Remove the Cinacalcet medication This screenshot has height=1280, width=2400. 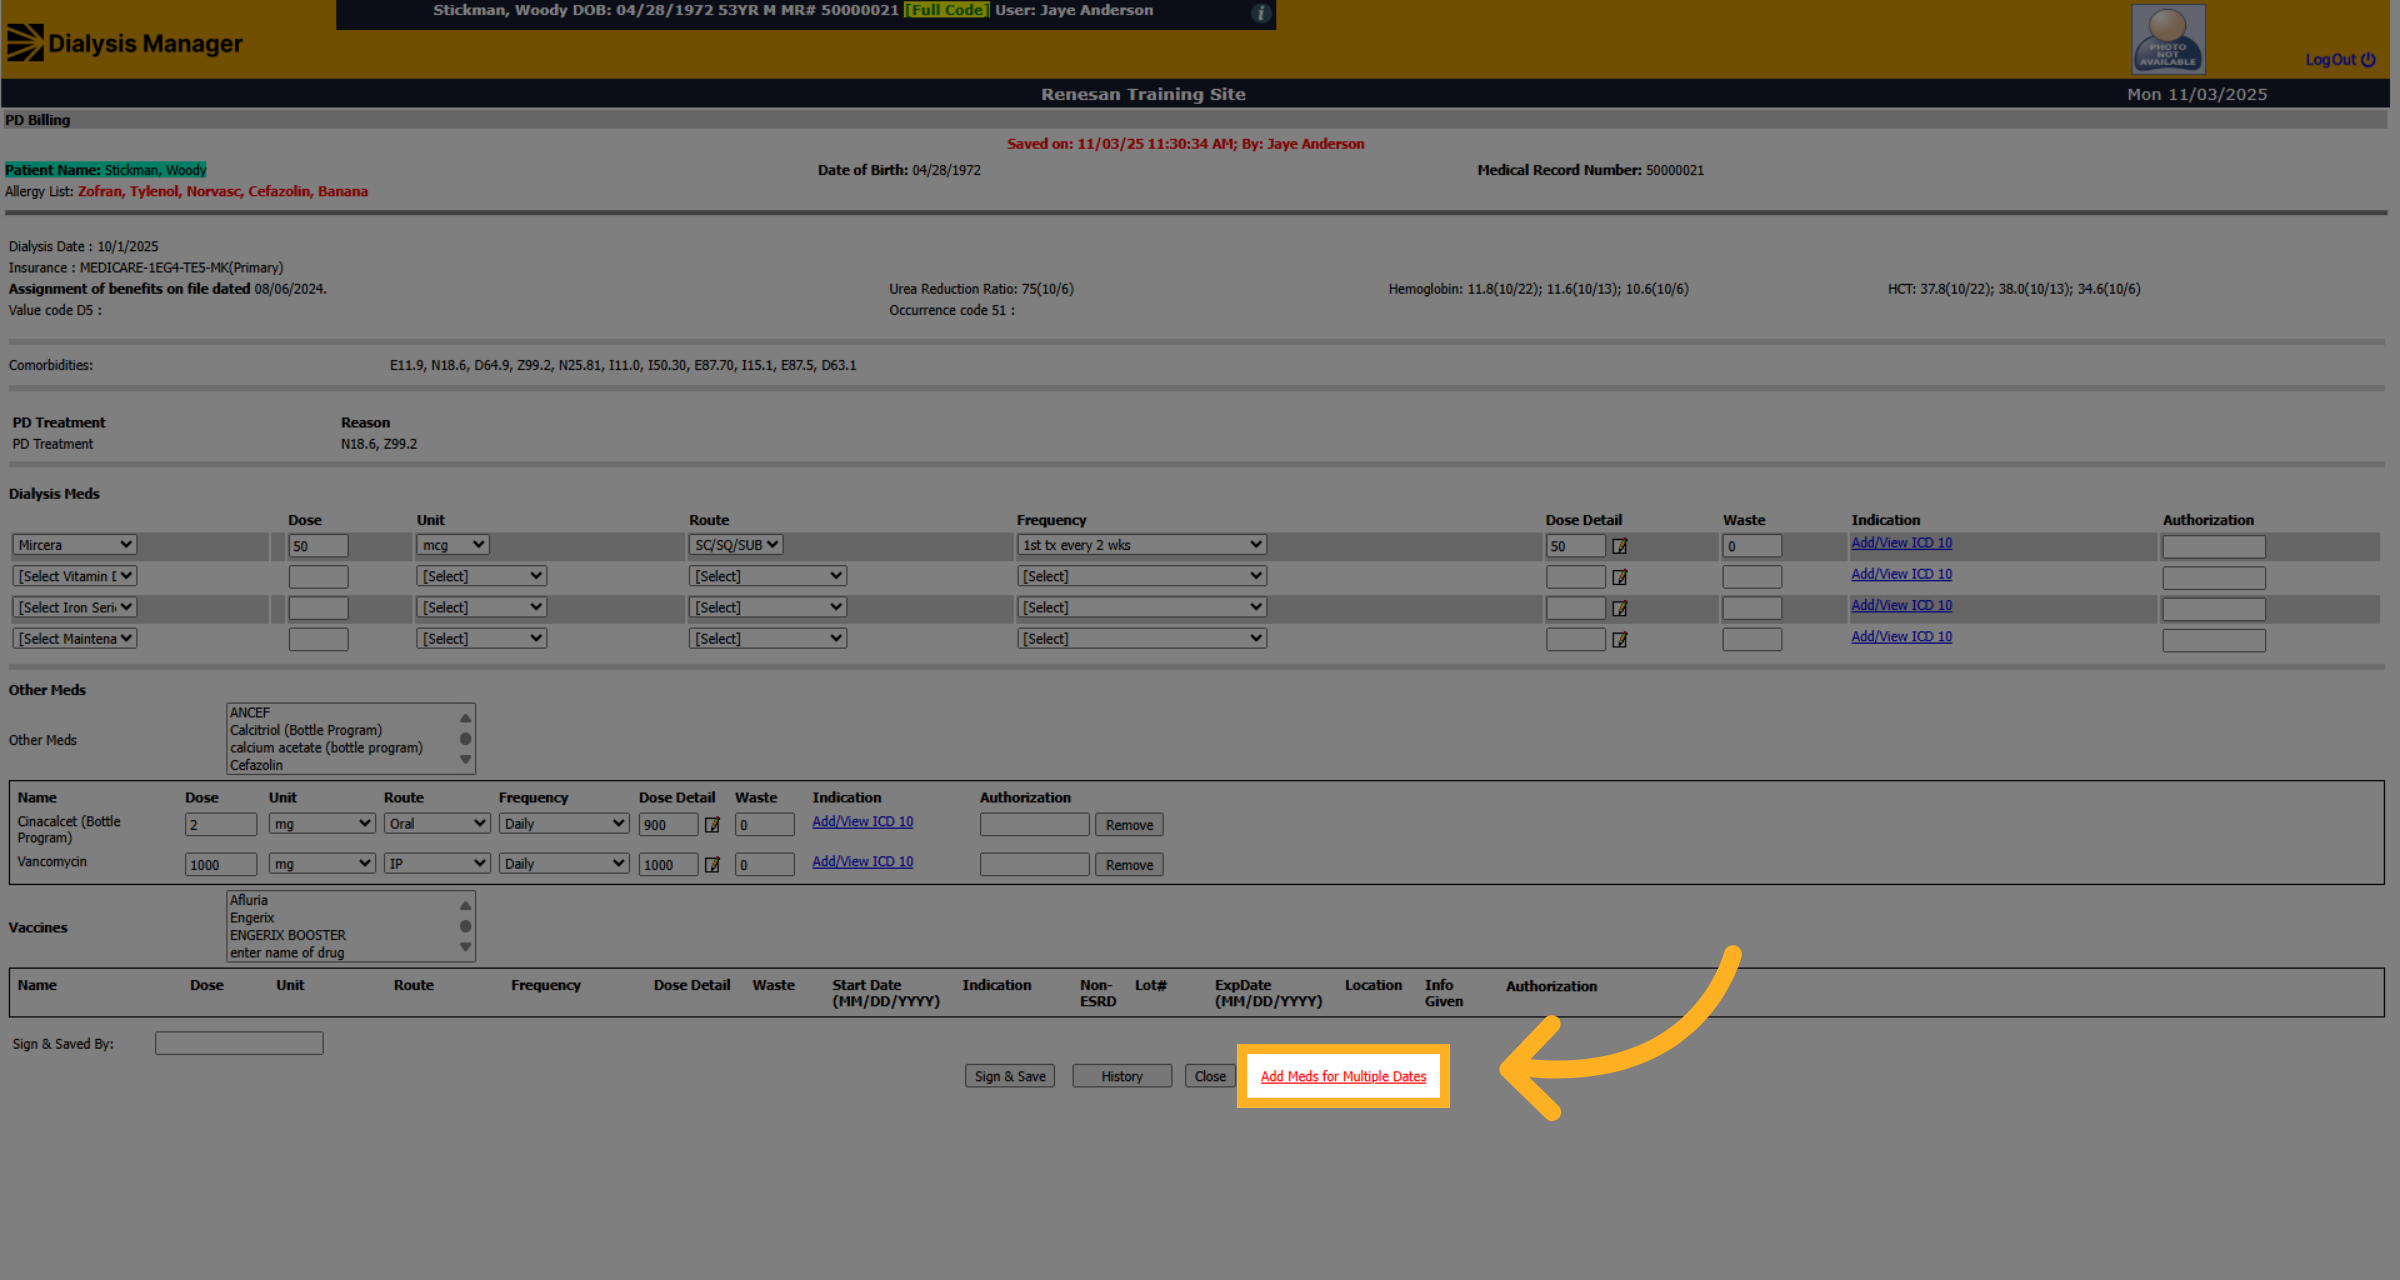tap(1129, 825)
